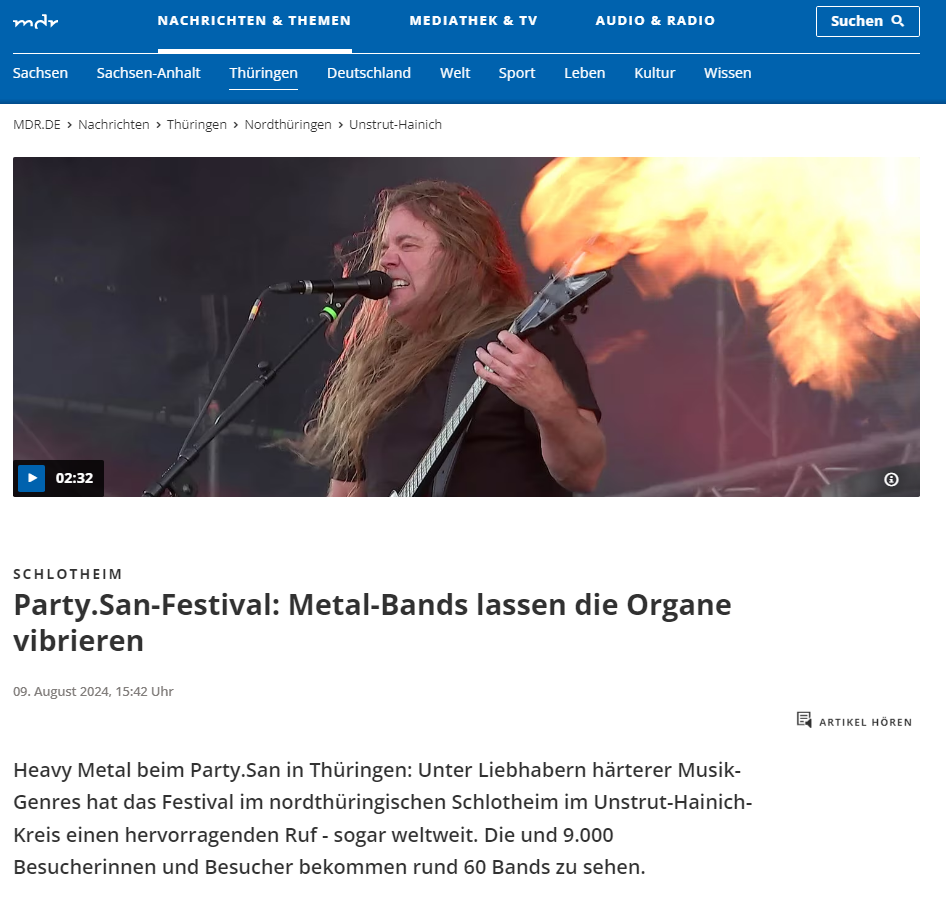Image resolution: width=946 pixels, height=898 pixels.
Task: Click the magnifying glass search icon
Action: [x=898, y=21]
